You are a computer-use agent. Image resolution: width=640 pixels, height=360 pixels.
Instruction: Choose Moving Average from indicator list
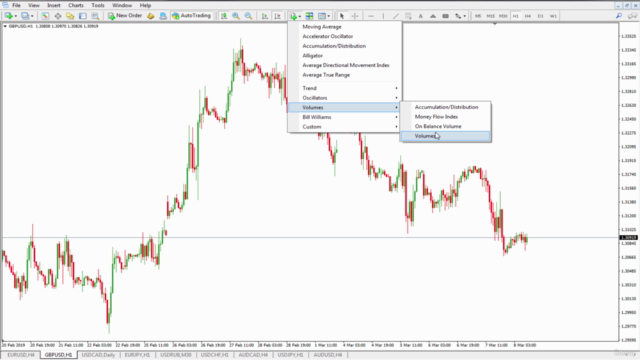tap(322, 27)
